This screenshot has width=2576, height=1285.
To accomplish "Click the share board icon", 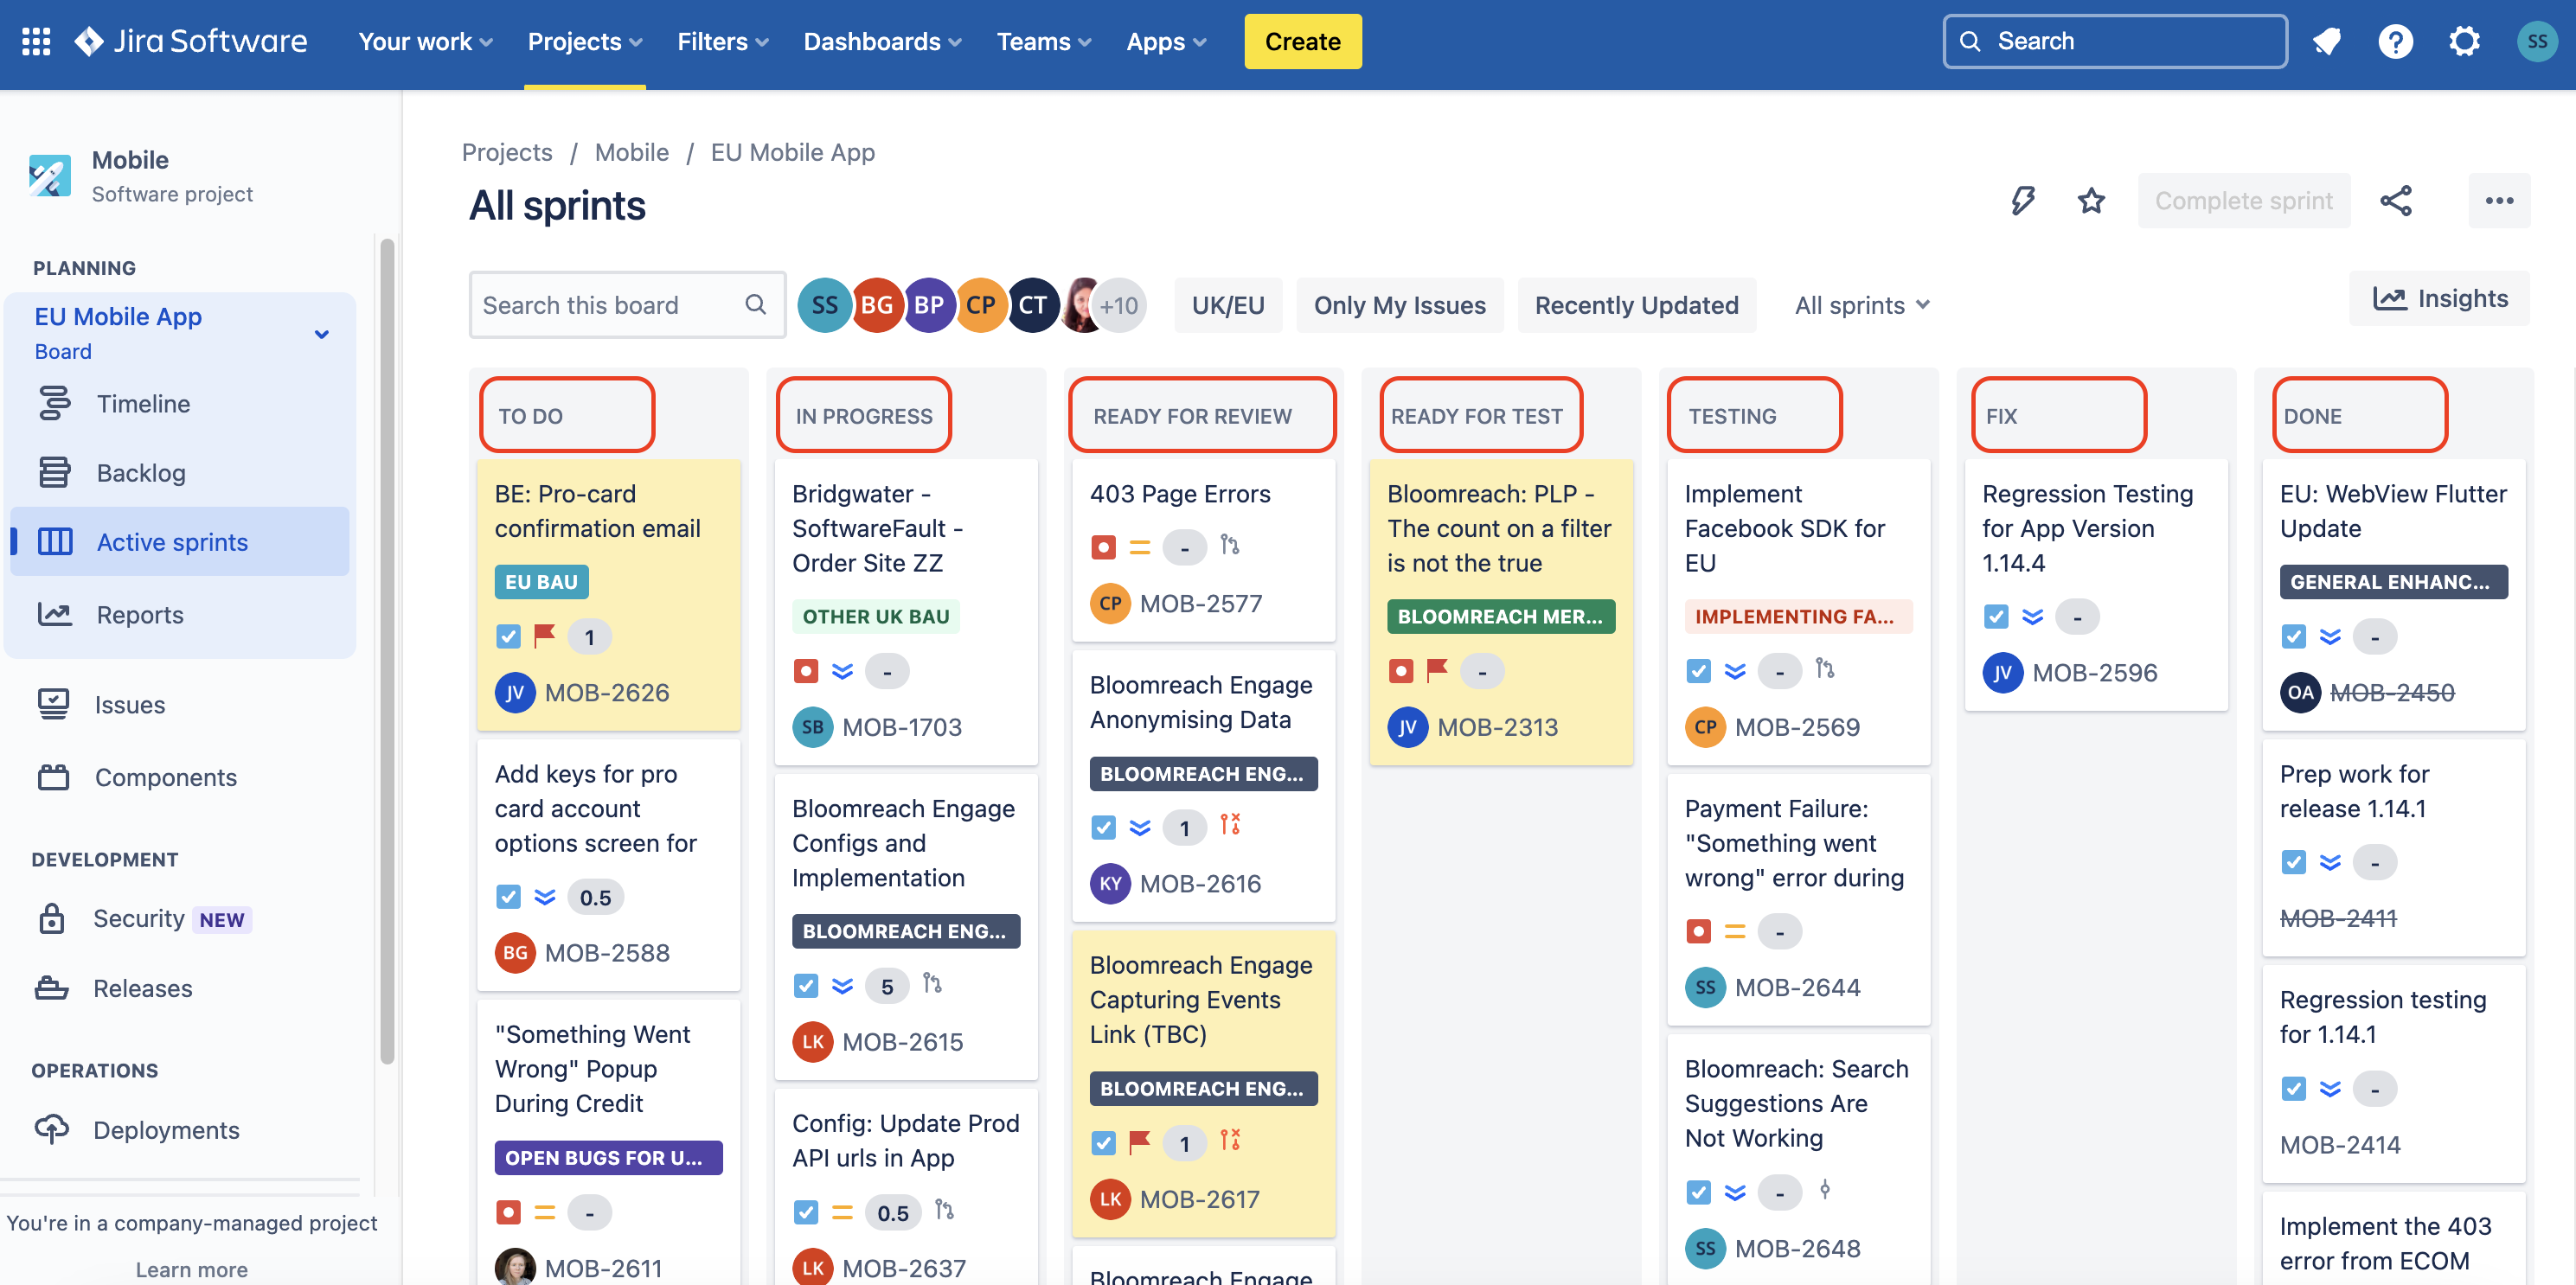I will tap(2396, 201).
